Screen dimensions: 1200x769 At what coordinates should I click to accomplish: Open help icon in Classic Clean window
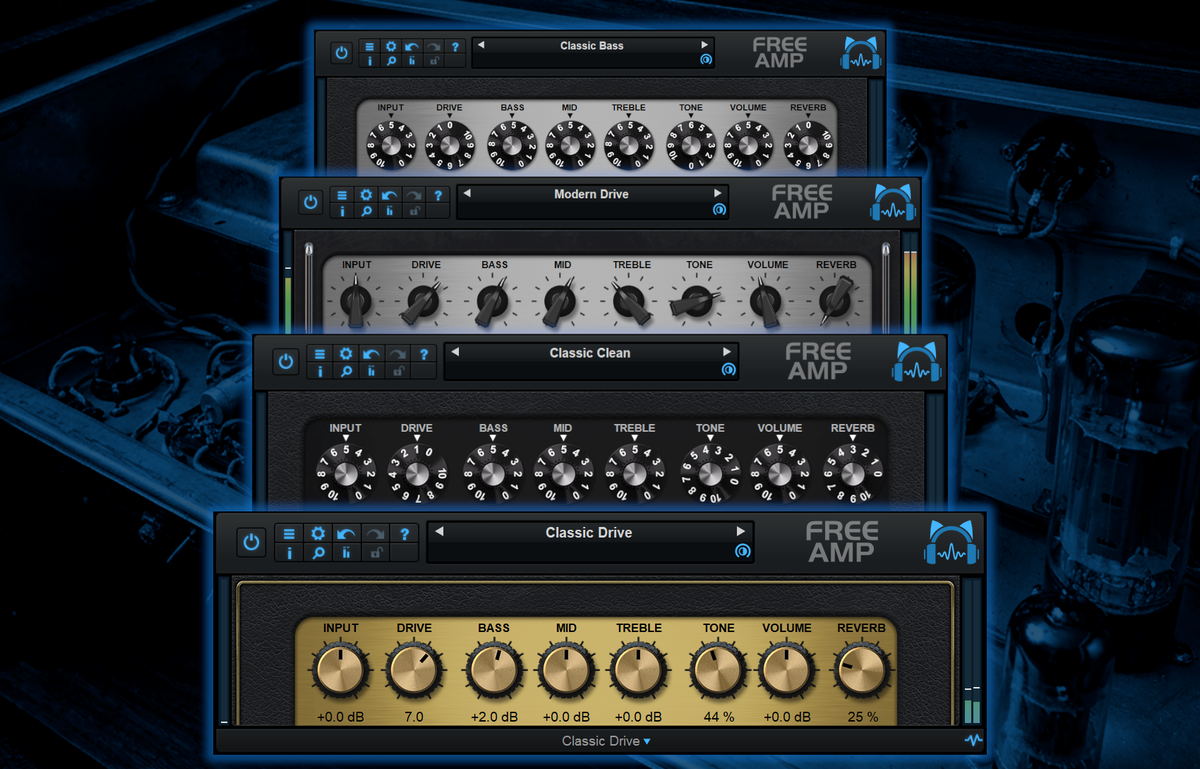click(424, 354)
